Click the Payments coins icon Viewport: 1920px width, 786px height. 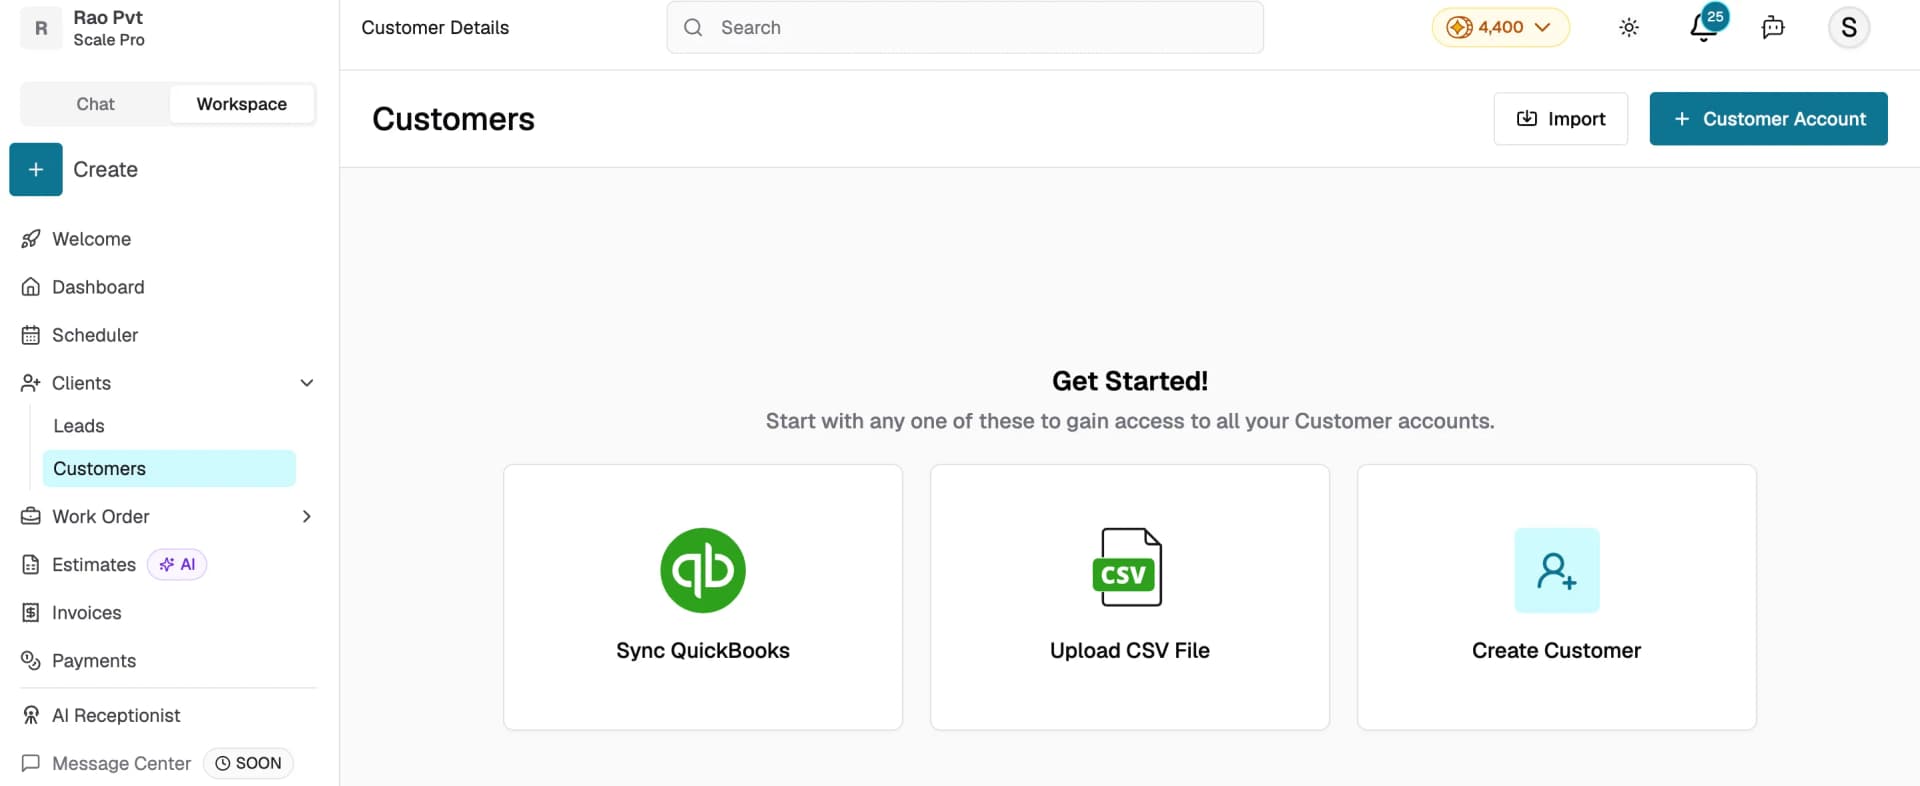point(31,661)
